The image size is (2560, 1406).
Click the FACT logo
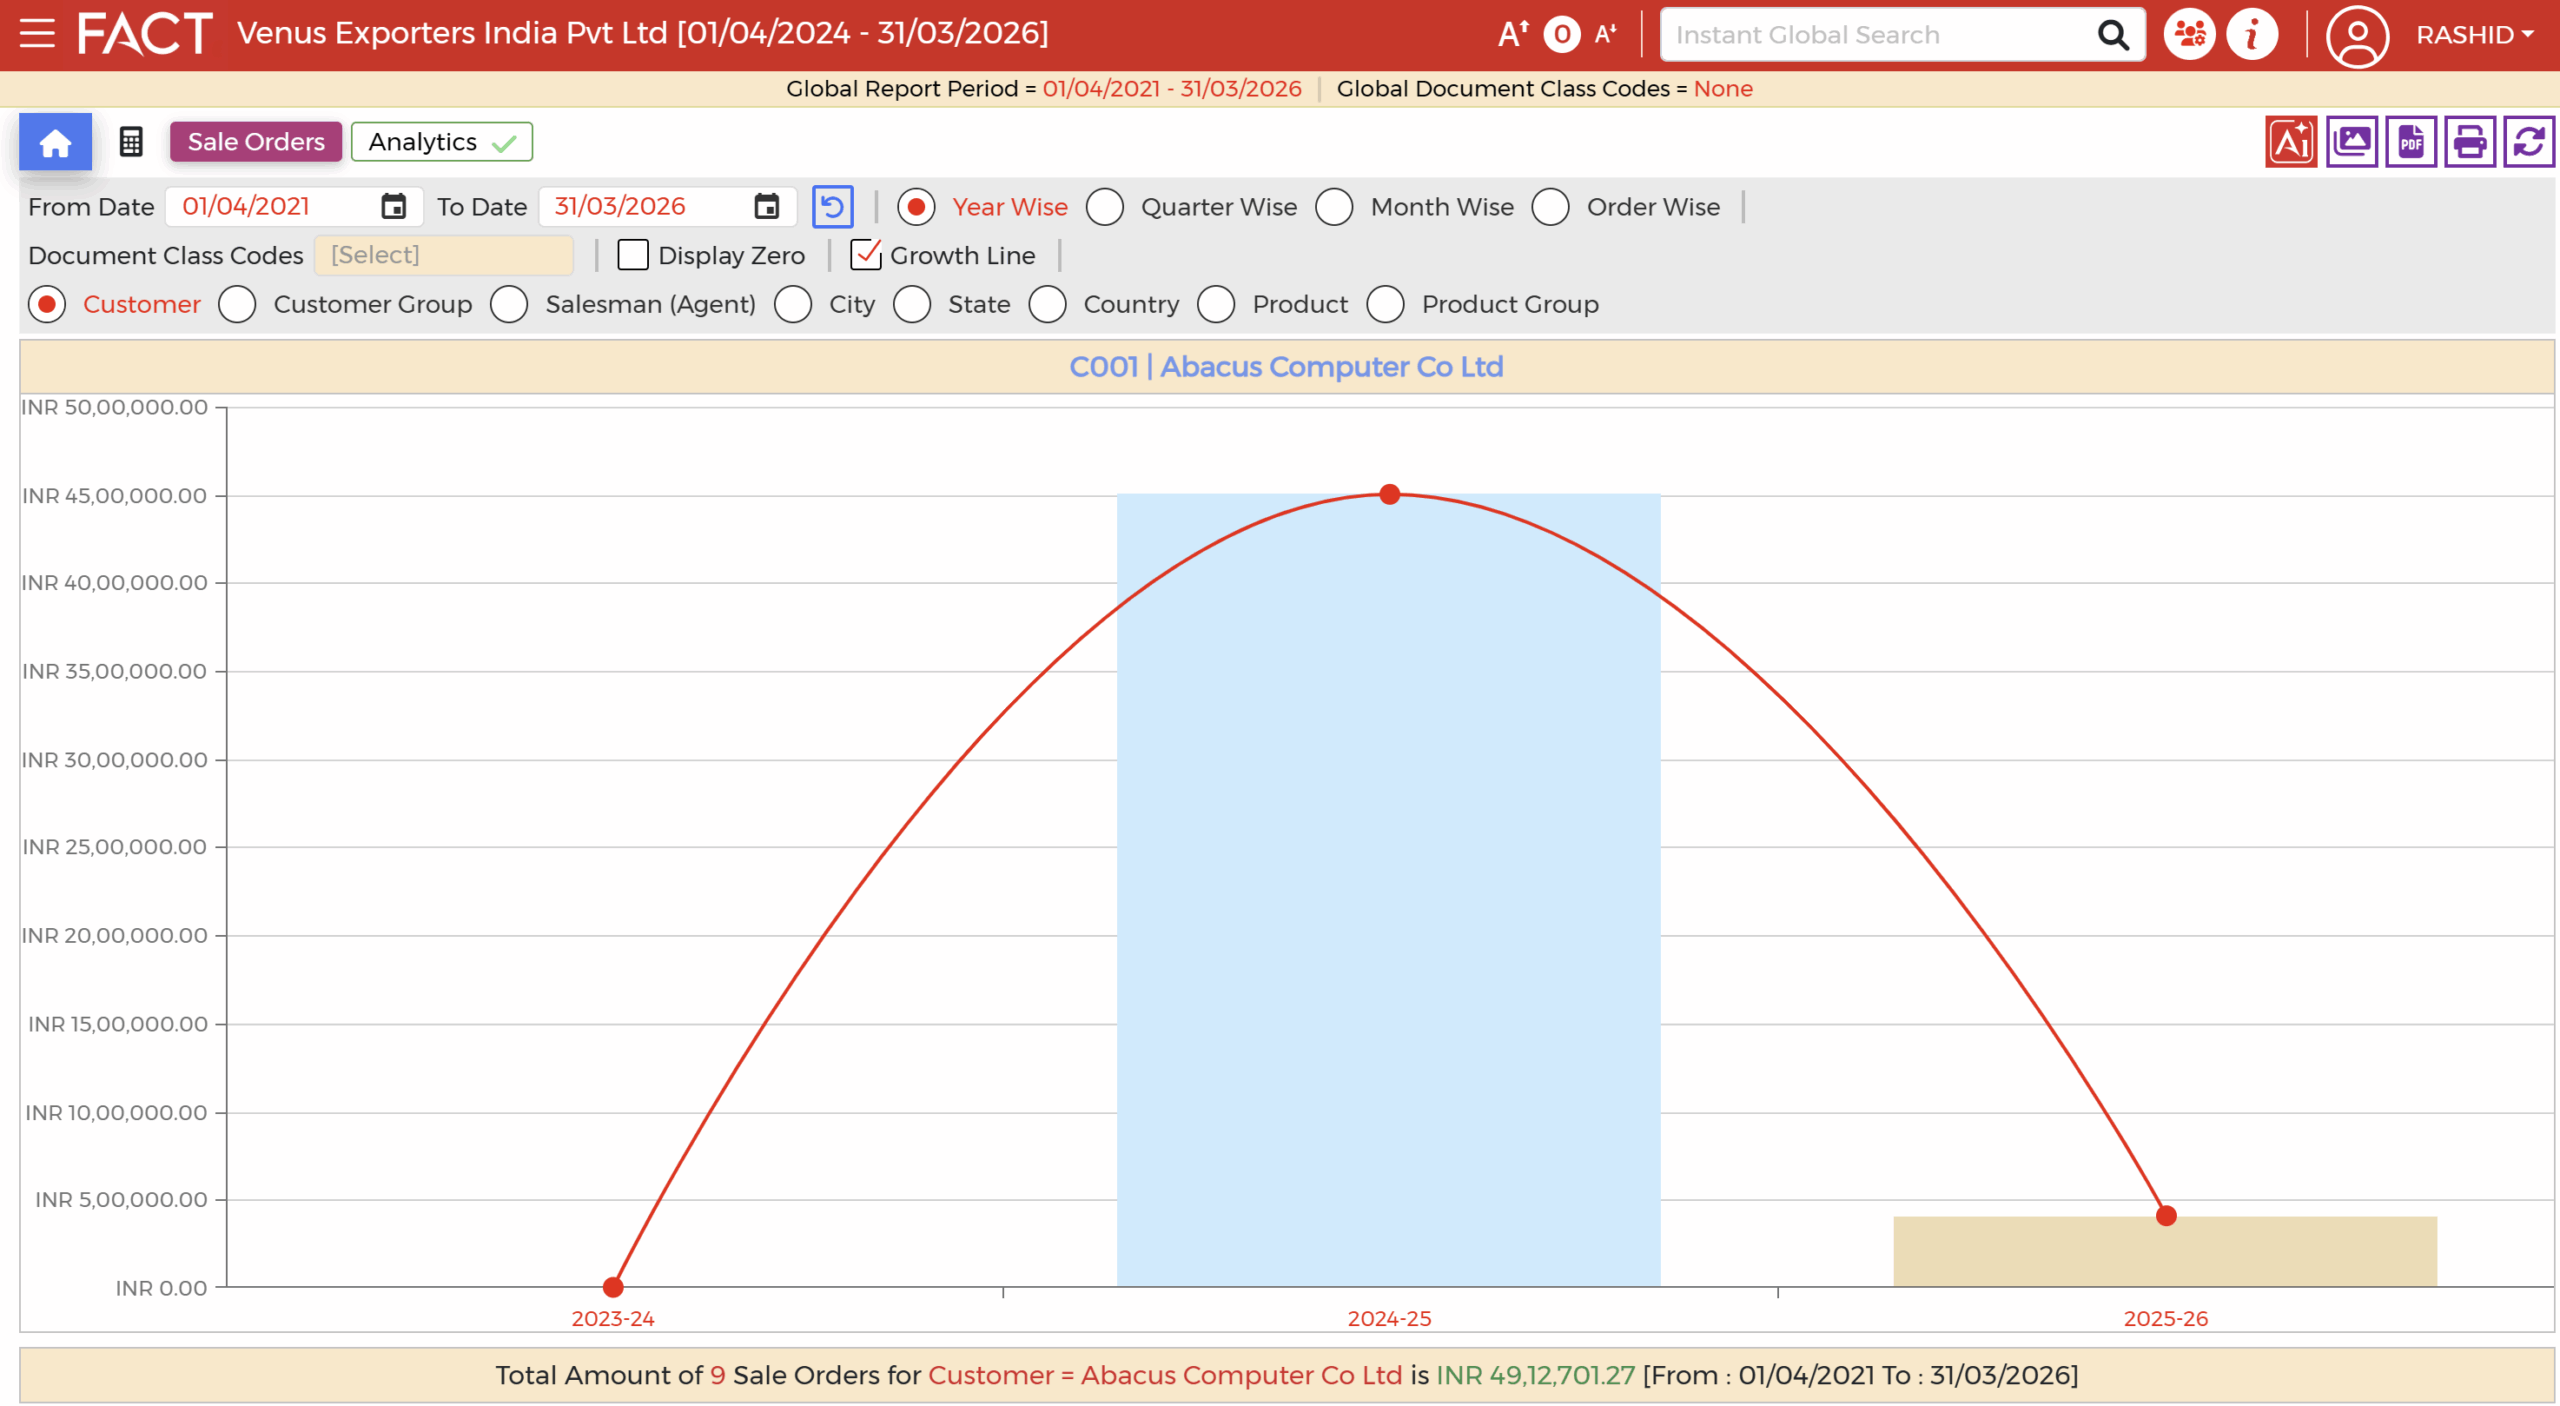[145, 33]
